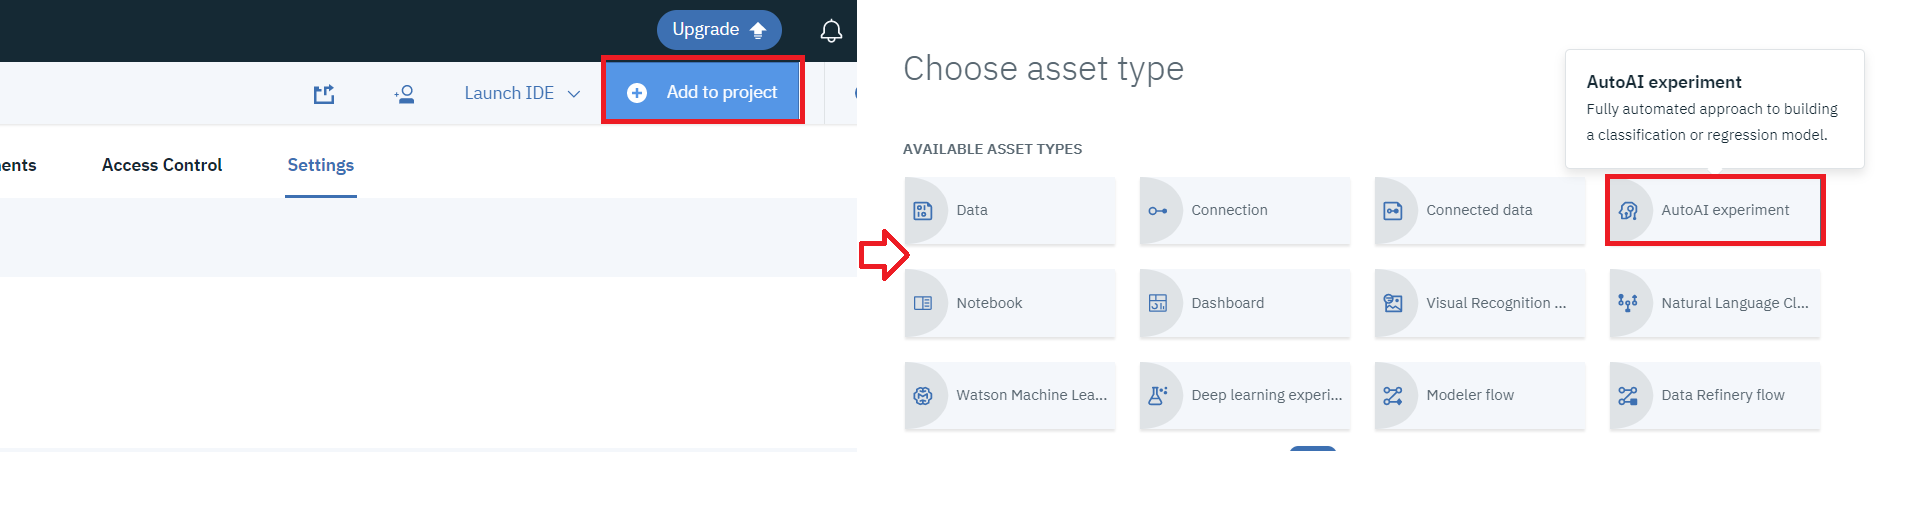This screenshot has height=519, width=1914.
Task: Pick the AutoAI experiment asset tile
Action: click(x=1715, y=211)
